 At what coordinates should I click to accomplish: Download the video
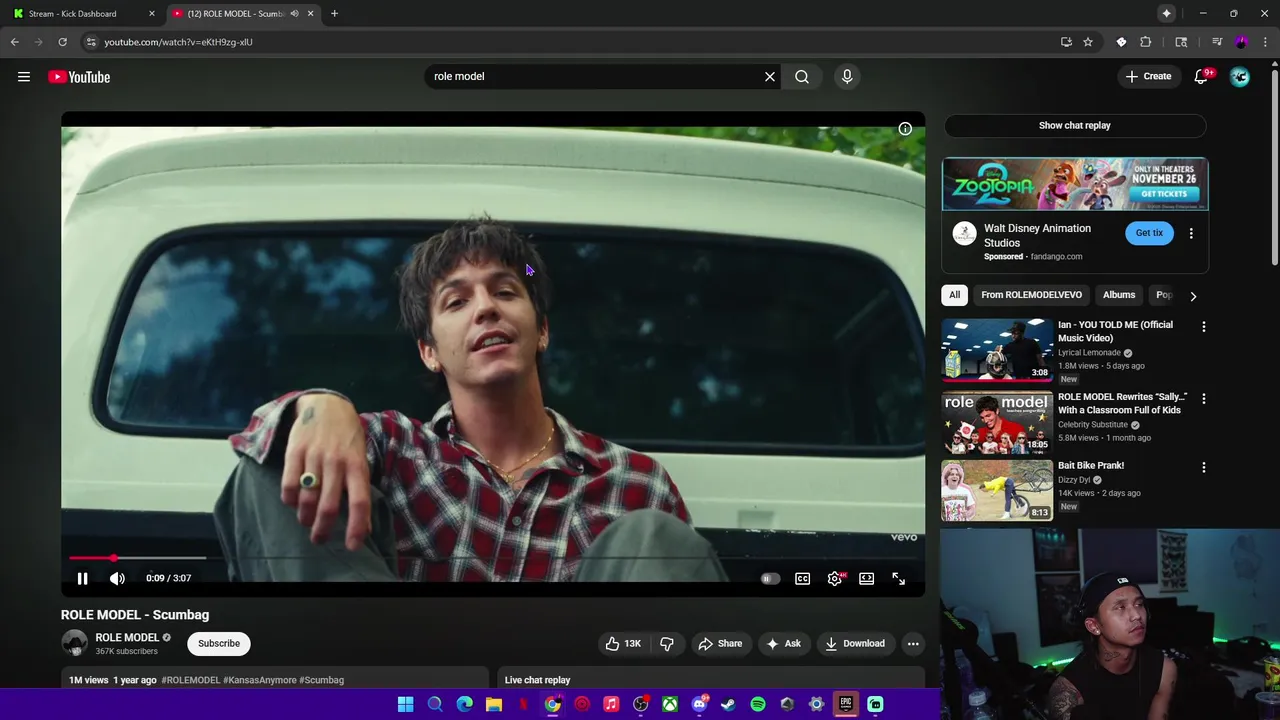(x=855, y=644)
